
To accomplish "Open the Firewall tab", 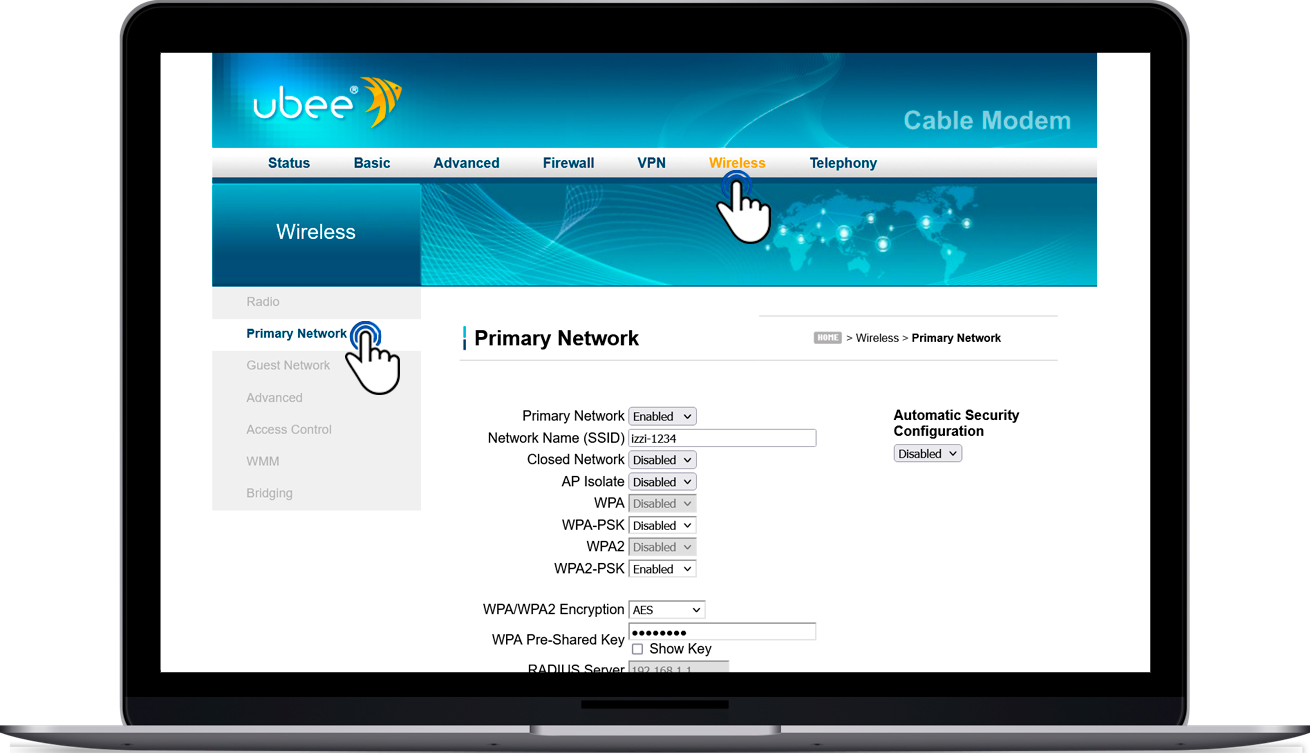I will coord(568,163).
